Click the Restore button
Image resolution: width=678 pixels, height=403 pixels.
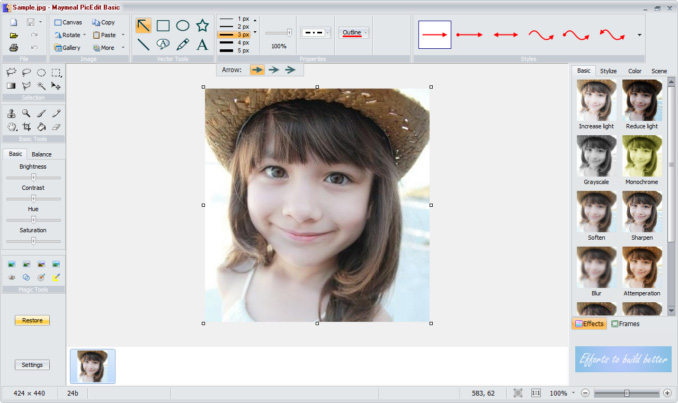pyautogui.click(x=32, y=320)
